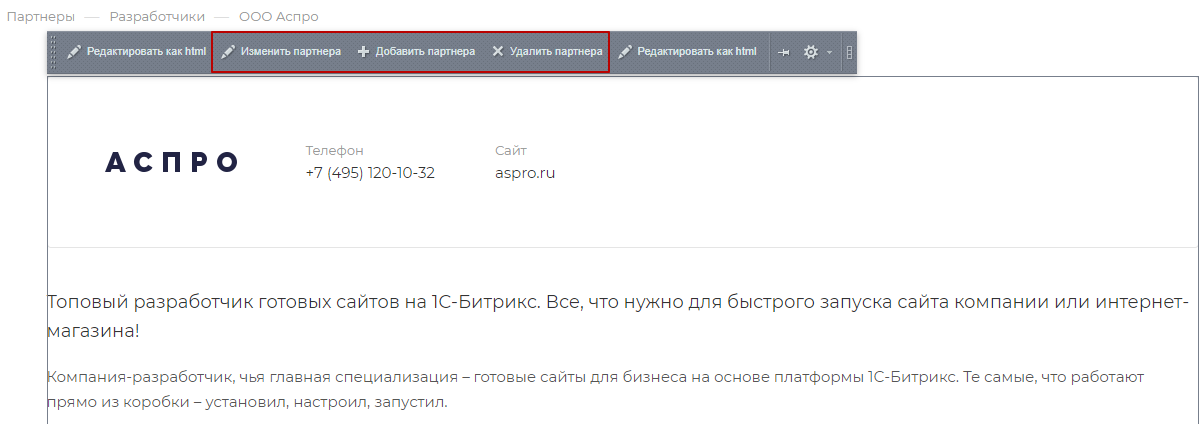
Task: Open the 'Разработчики' breadcrumb link
Action: coord(157,17)
